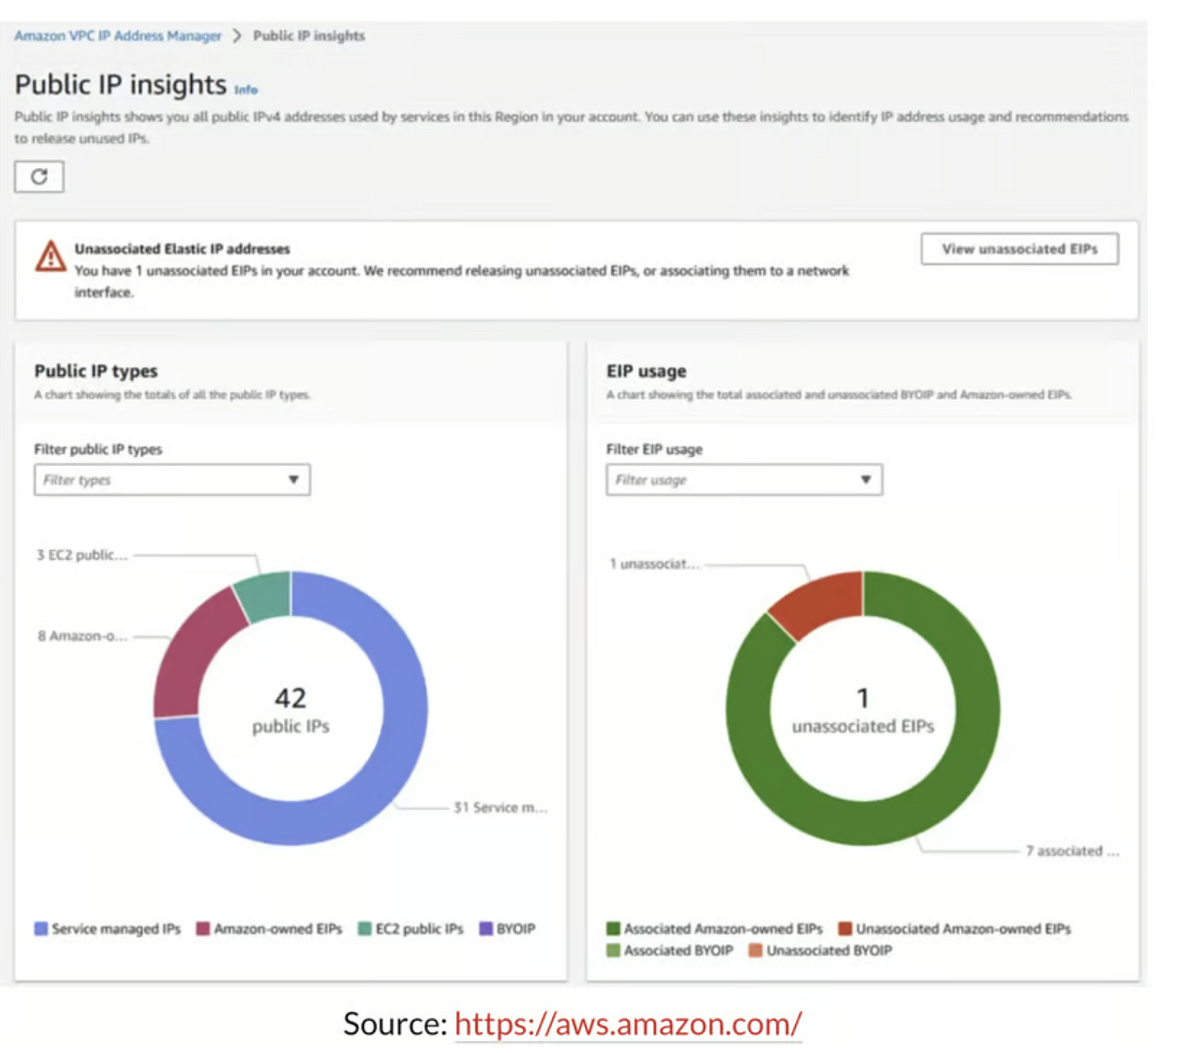Click View unassociated EIPs button
Image resolution: width=1200 pixels, height=1053 pixels.
(1020, 249)
